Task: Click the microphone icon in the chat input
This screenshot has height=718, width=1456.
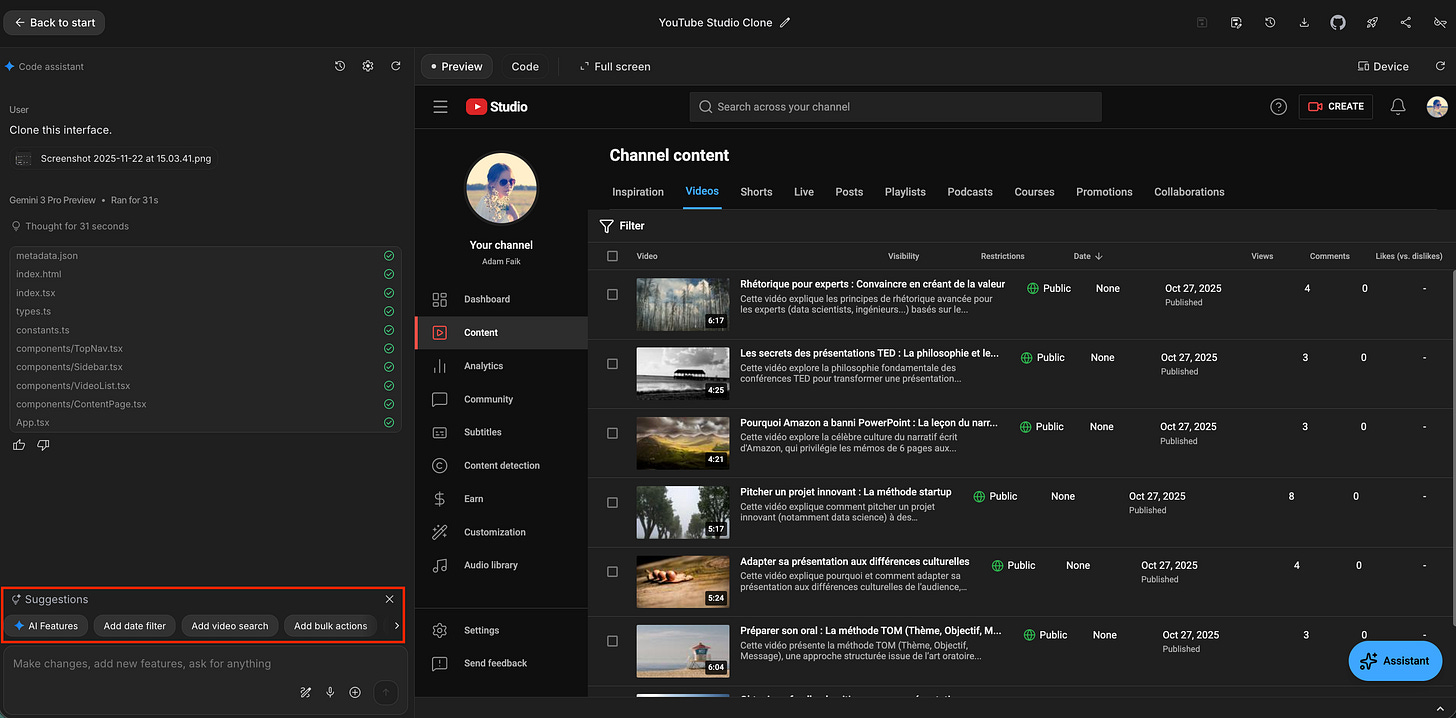Action: tap(330, 692)
